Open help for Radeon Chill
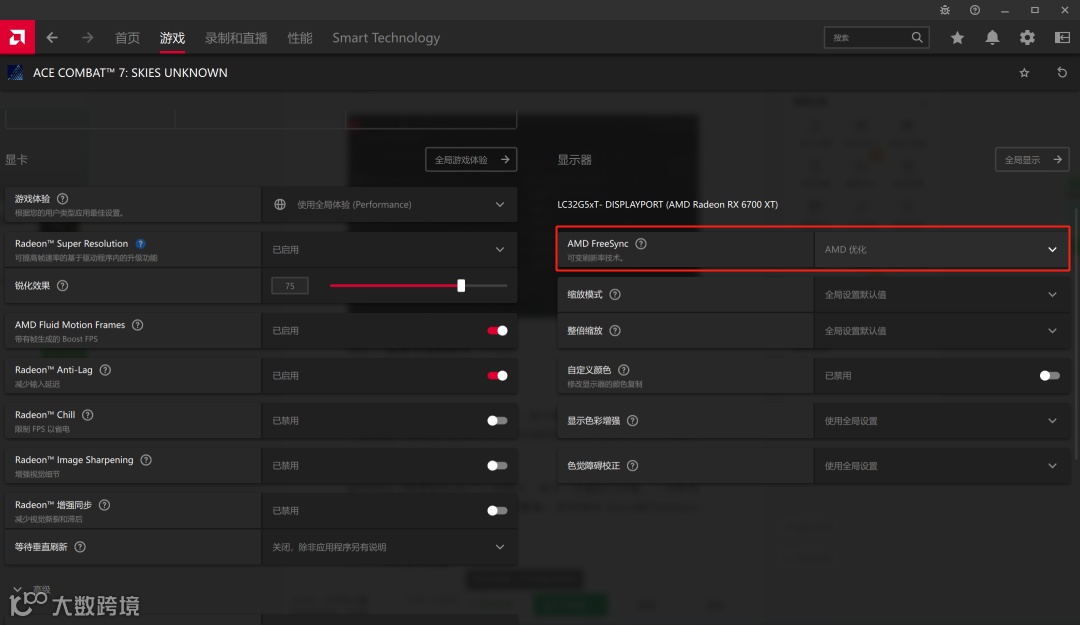 [x=87, y=415]
